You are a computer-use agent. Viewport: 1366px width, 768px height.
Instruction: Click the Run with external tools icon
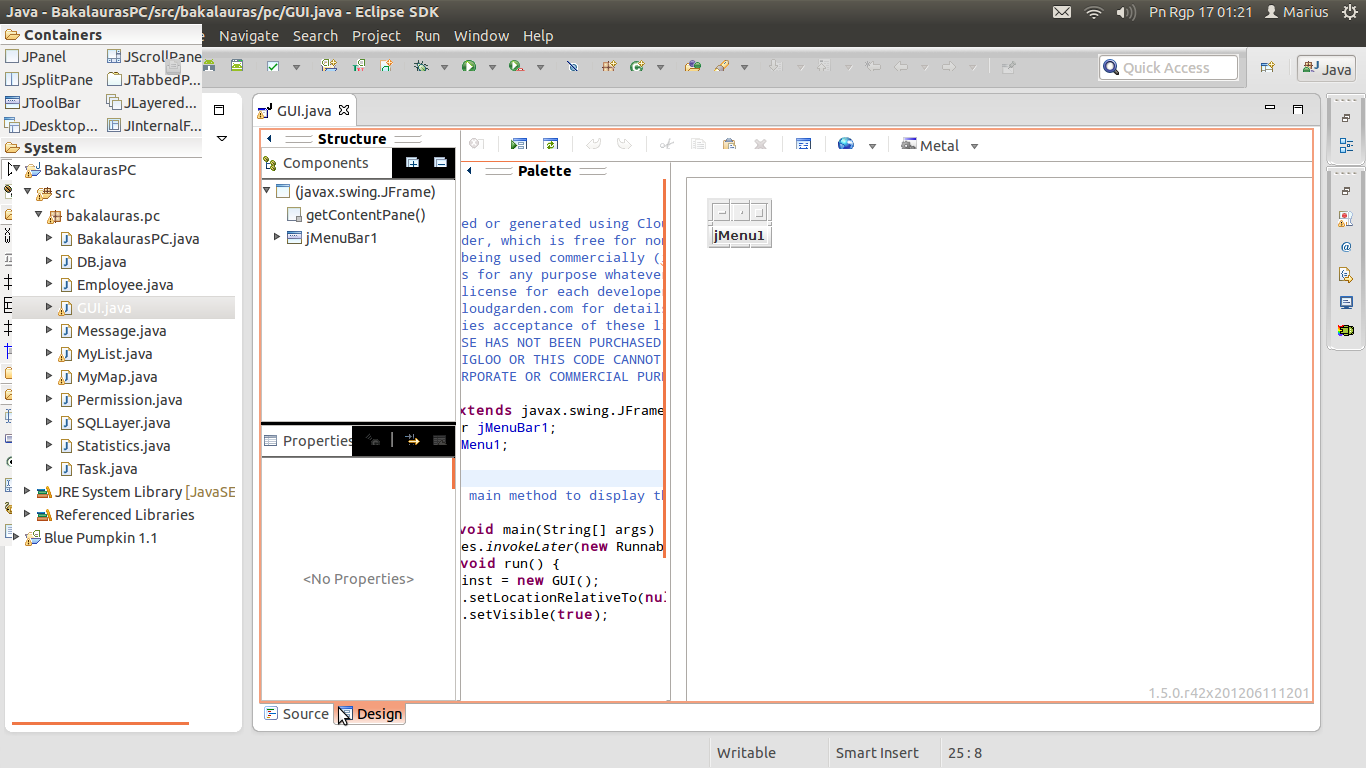click(516, 66)
